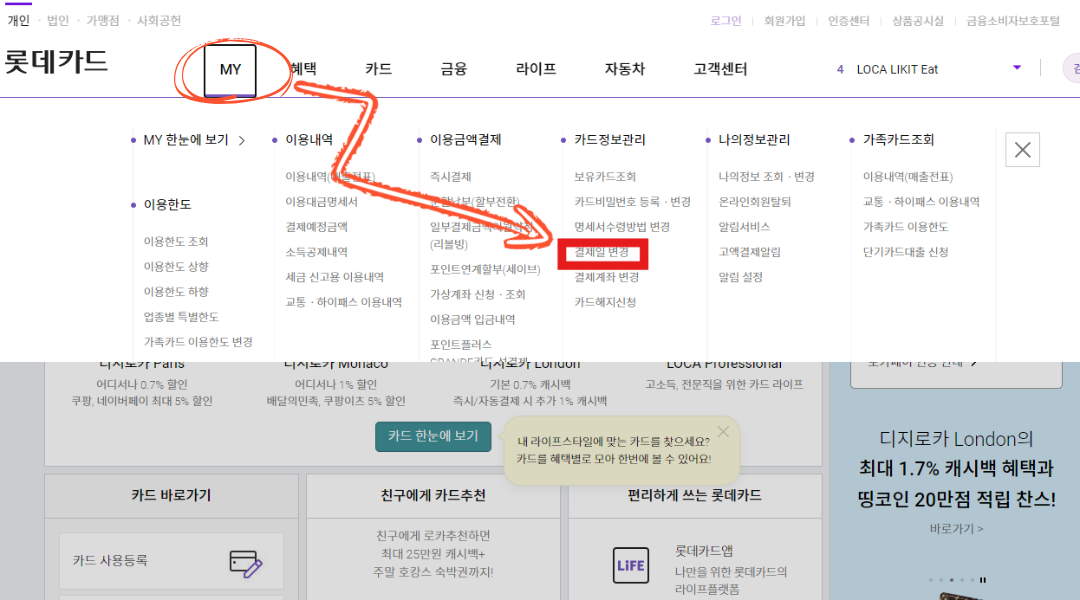Open 소득공제내역

pyautogui.click(x=317, y=251)
